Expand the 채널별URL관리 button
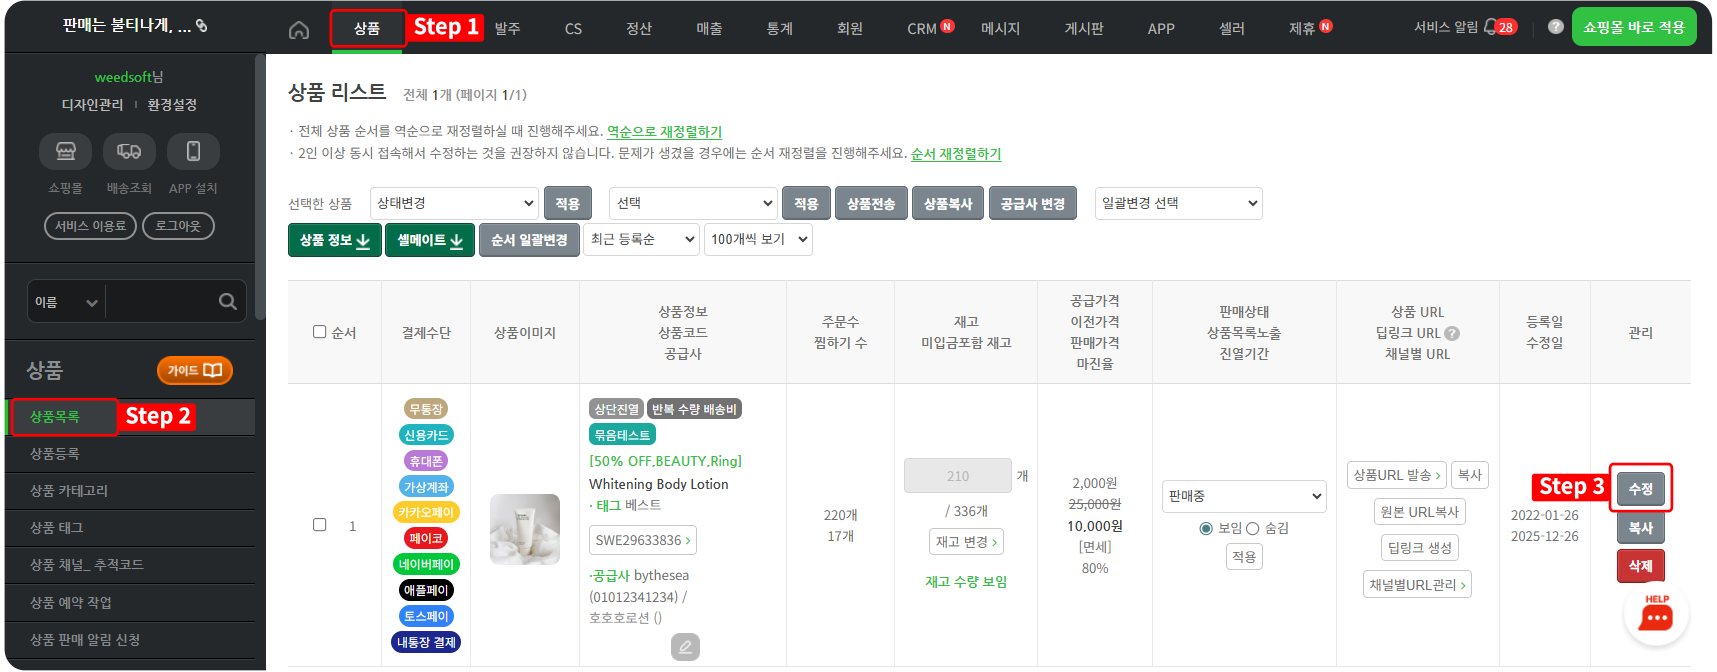Screen dimensions: 1717x672 [x=1417, y=585]
